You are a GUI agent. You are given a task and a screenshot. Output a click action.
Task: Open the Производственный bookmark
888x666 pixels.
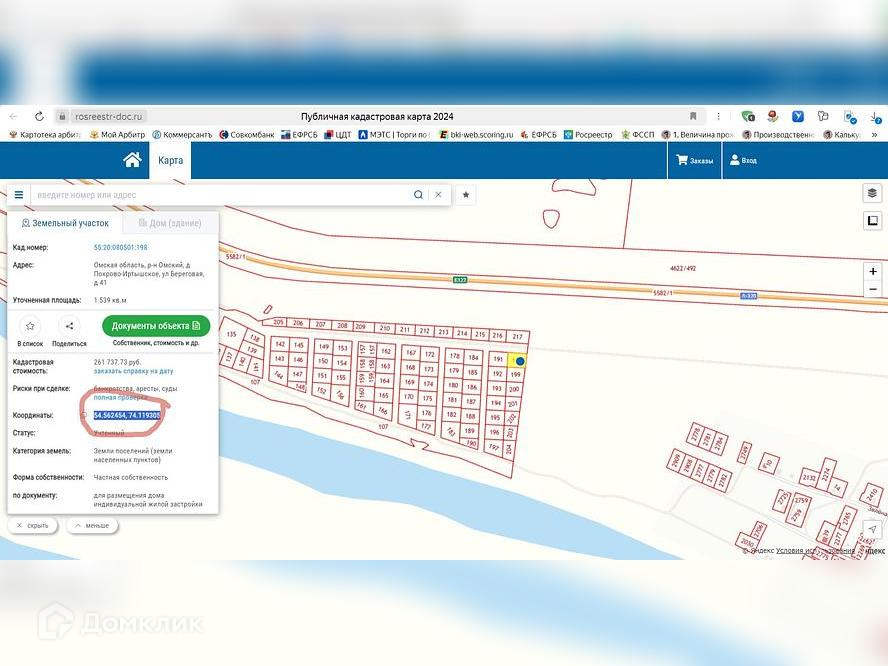coord(778,135)
